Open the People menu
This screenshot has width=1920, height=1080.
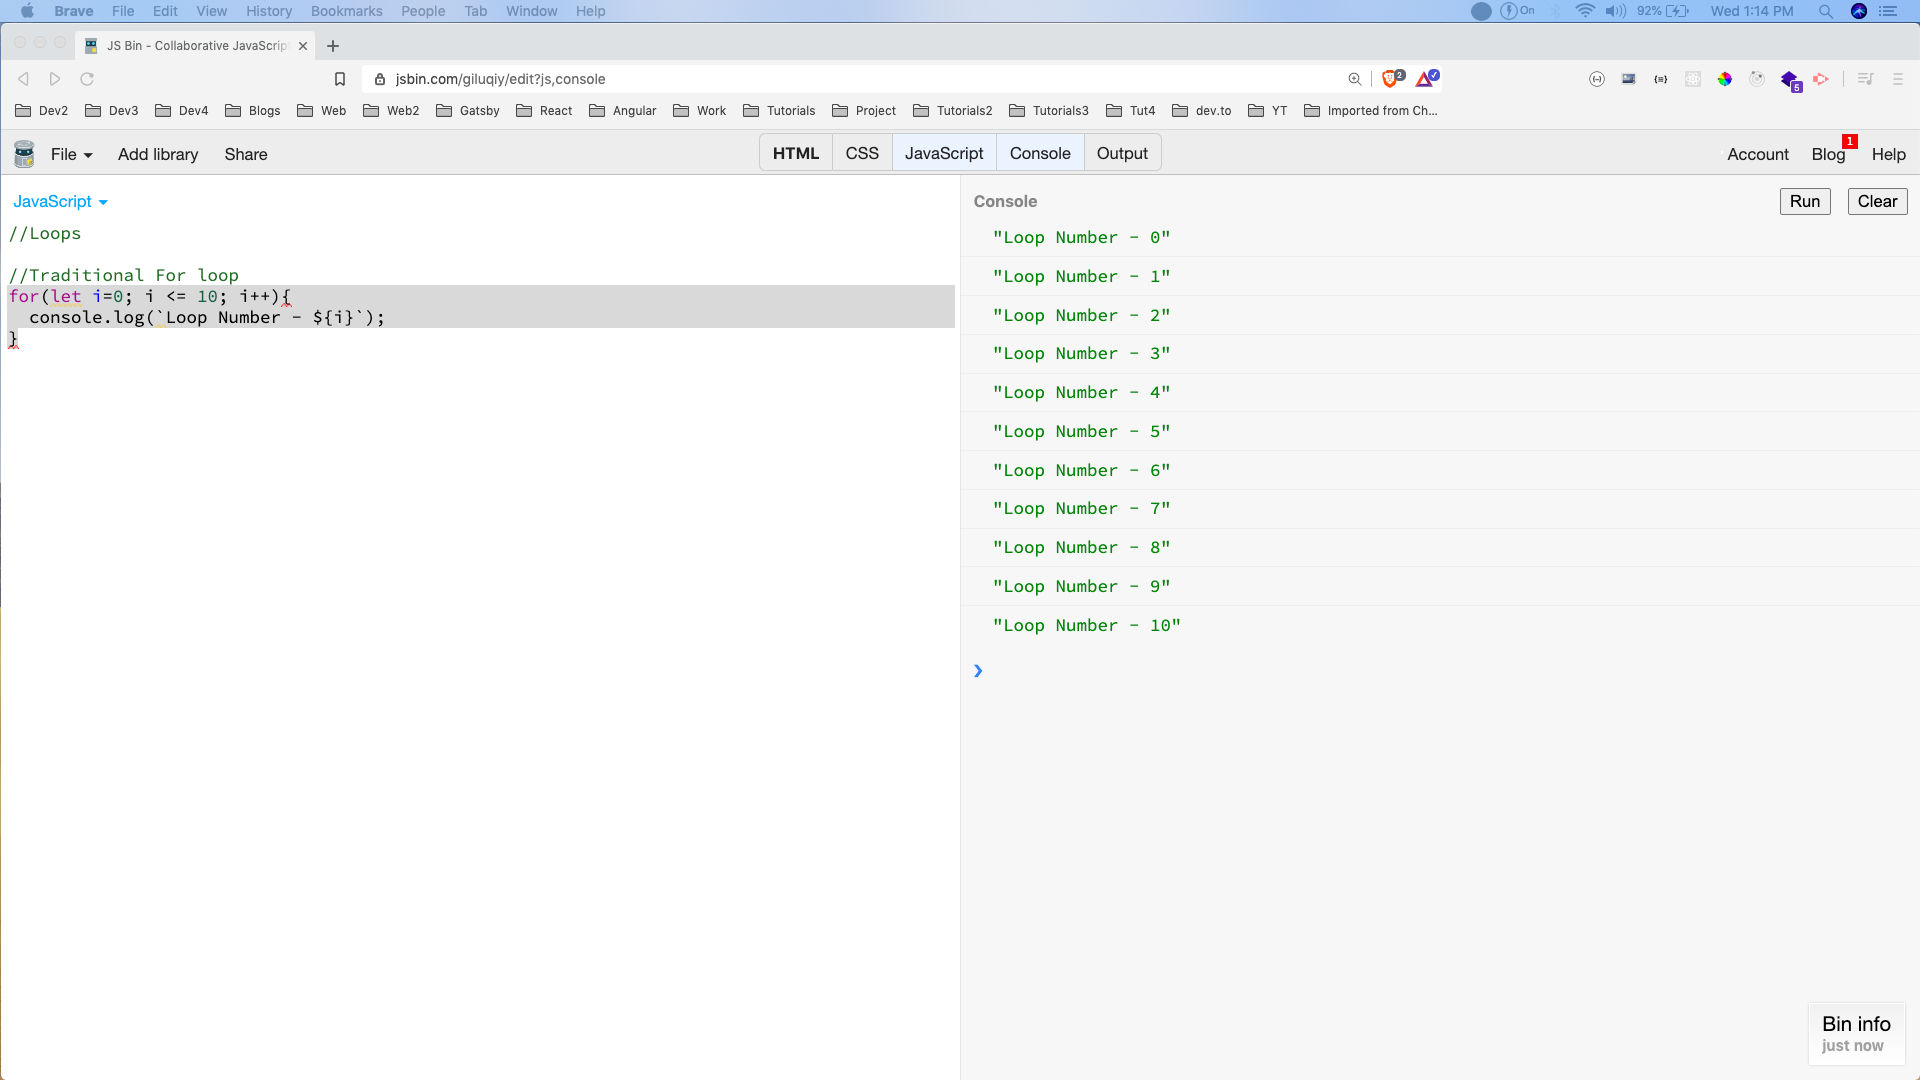(423, 11)
